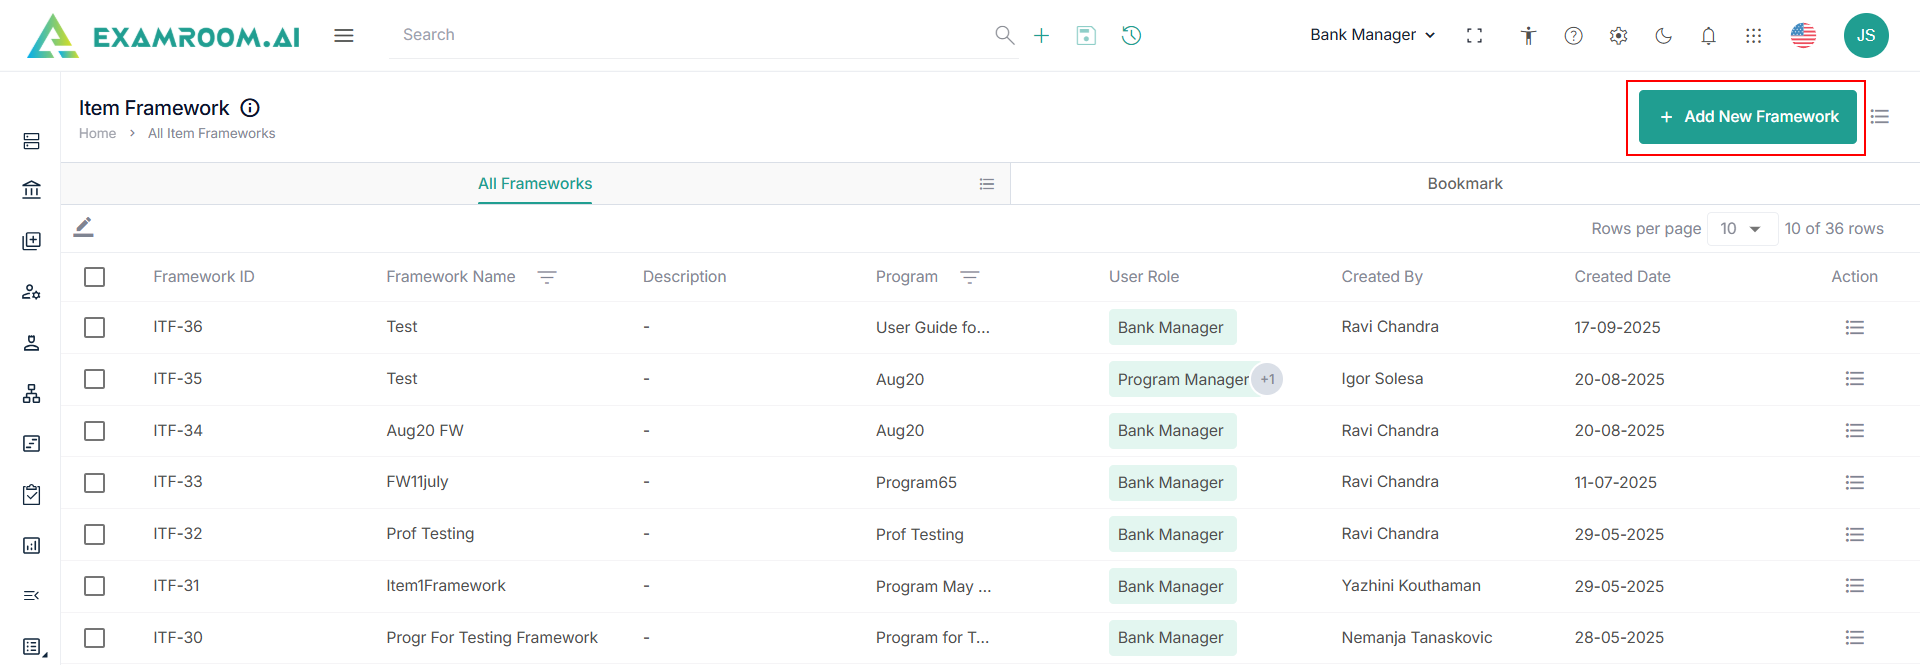Open the Framework Name column filter

coord(547,277)
